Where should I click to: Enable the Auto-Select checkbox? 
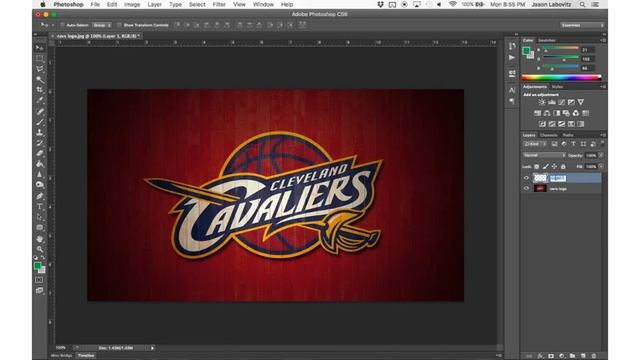(x=62, y=25)
